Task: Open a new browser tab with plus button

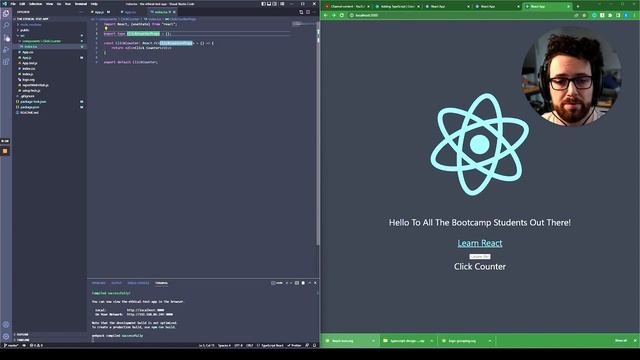Action: pyautogui.click(x=578, y=7)
